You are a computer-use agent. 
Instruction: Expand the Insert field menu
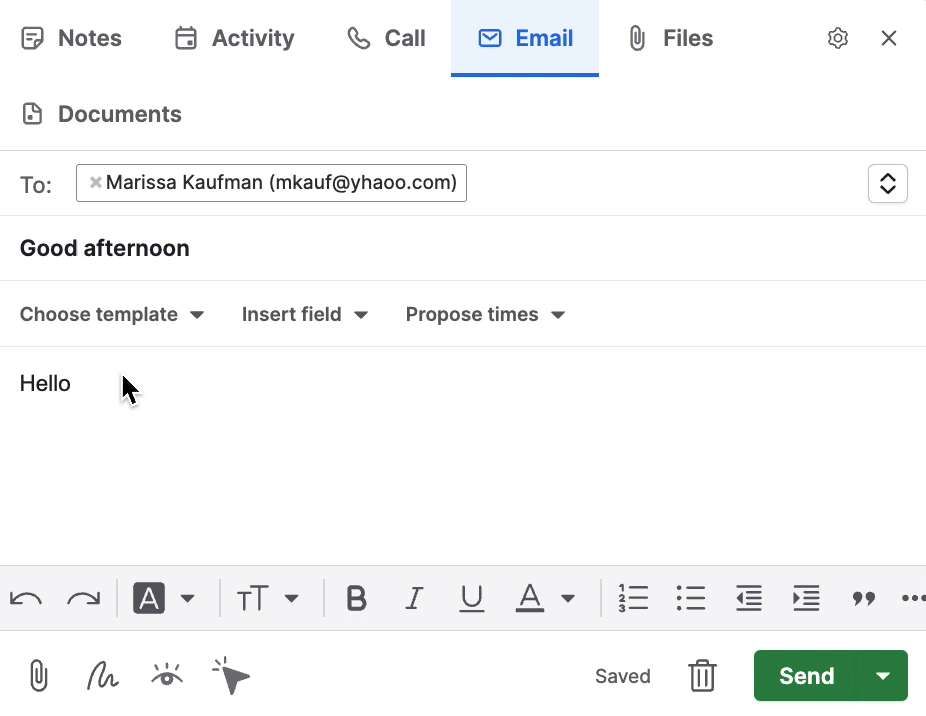[x=305, y=314]
